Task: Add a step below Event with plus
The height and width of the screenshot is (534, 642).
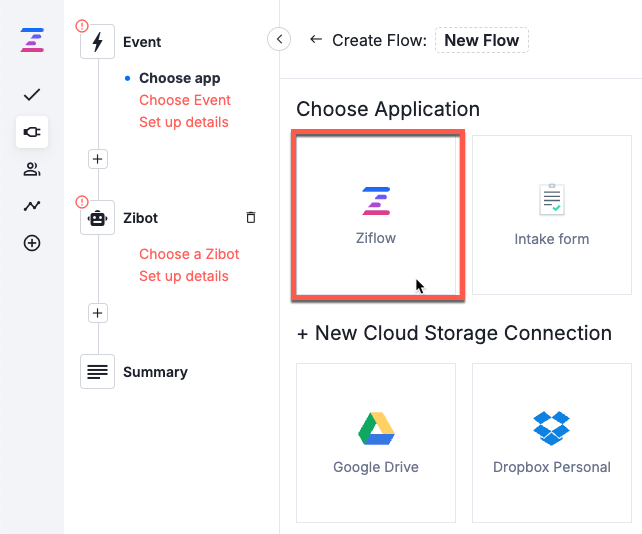Action: (98, 159)
